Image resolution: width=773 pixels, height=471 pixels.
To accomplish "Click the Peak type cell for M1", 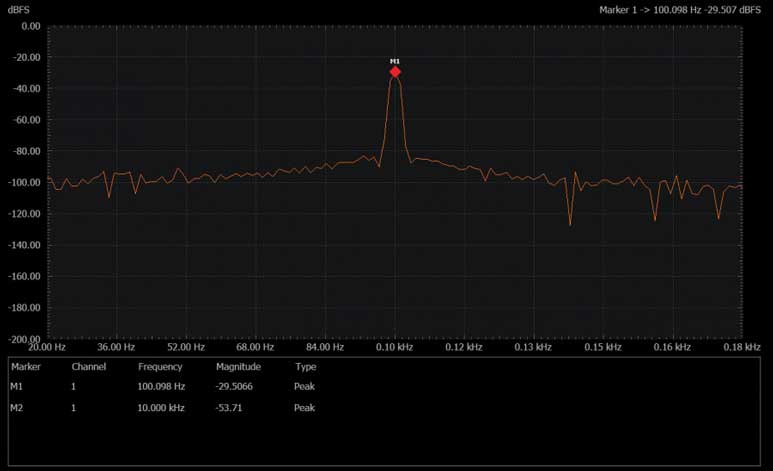I will pos(305,386).
